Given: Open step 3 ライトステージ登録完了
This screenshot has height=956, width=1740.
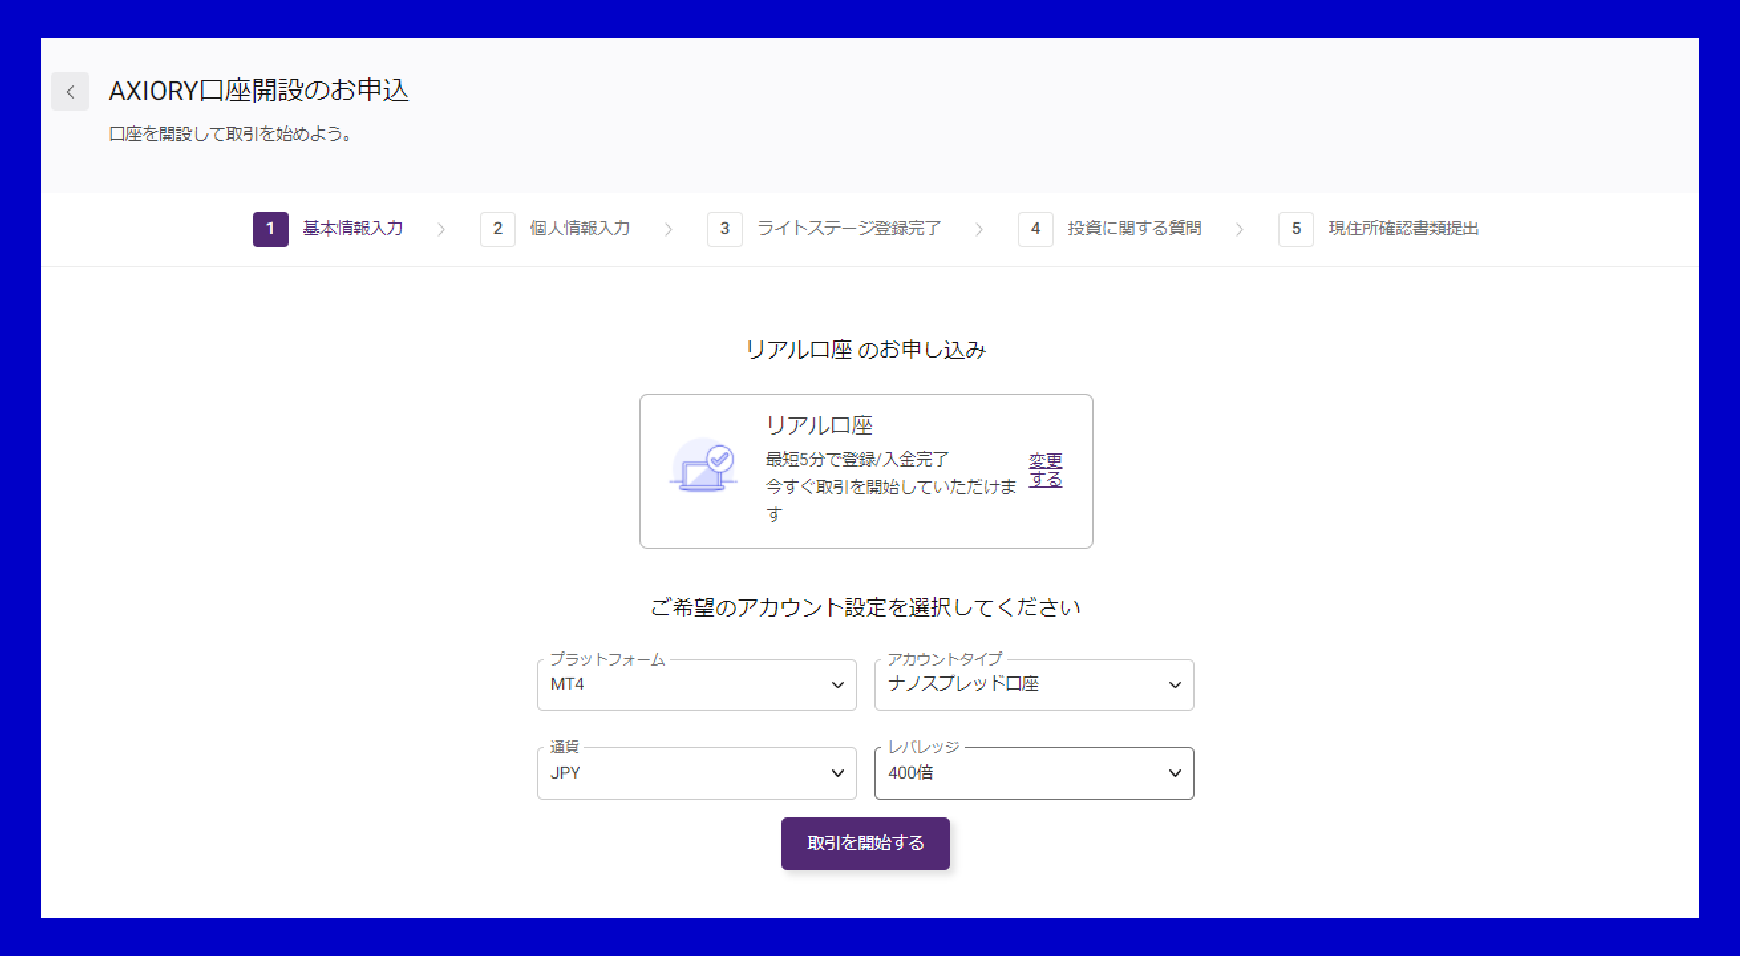Looking at the screenshot, I should [824, 229].
